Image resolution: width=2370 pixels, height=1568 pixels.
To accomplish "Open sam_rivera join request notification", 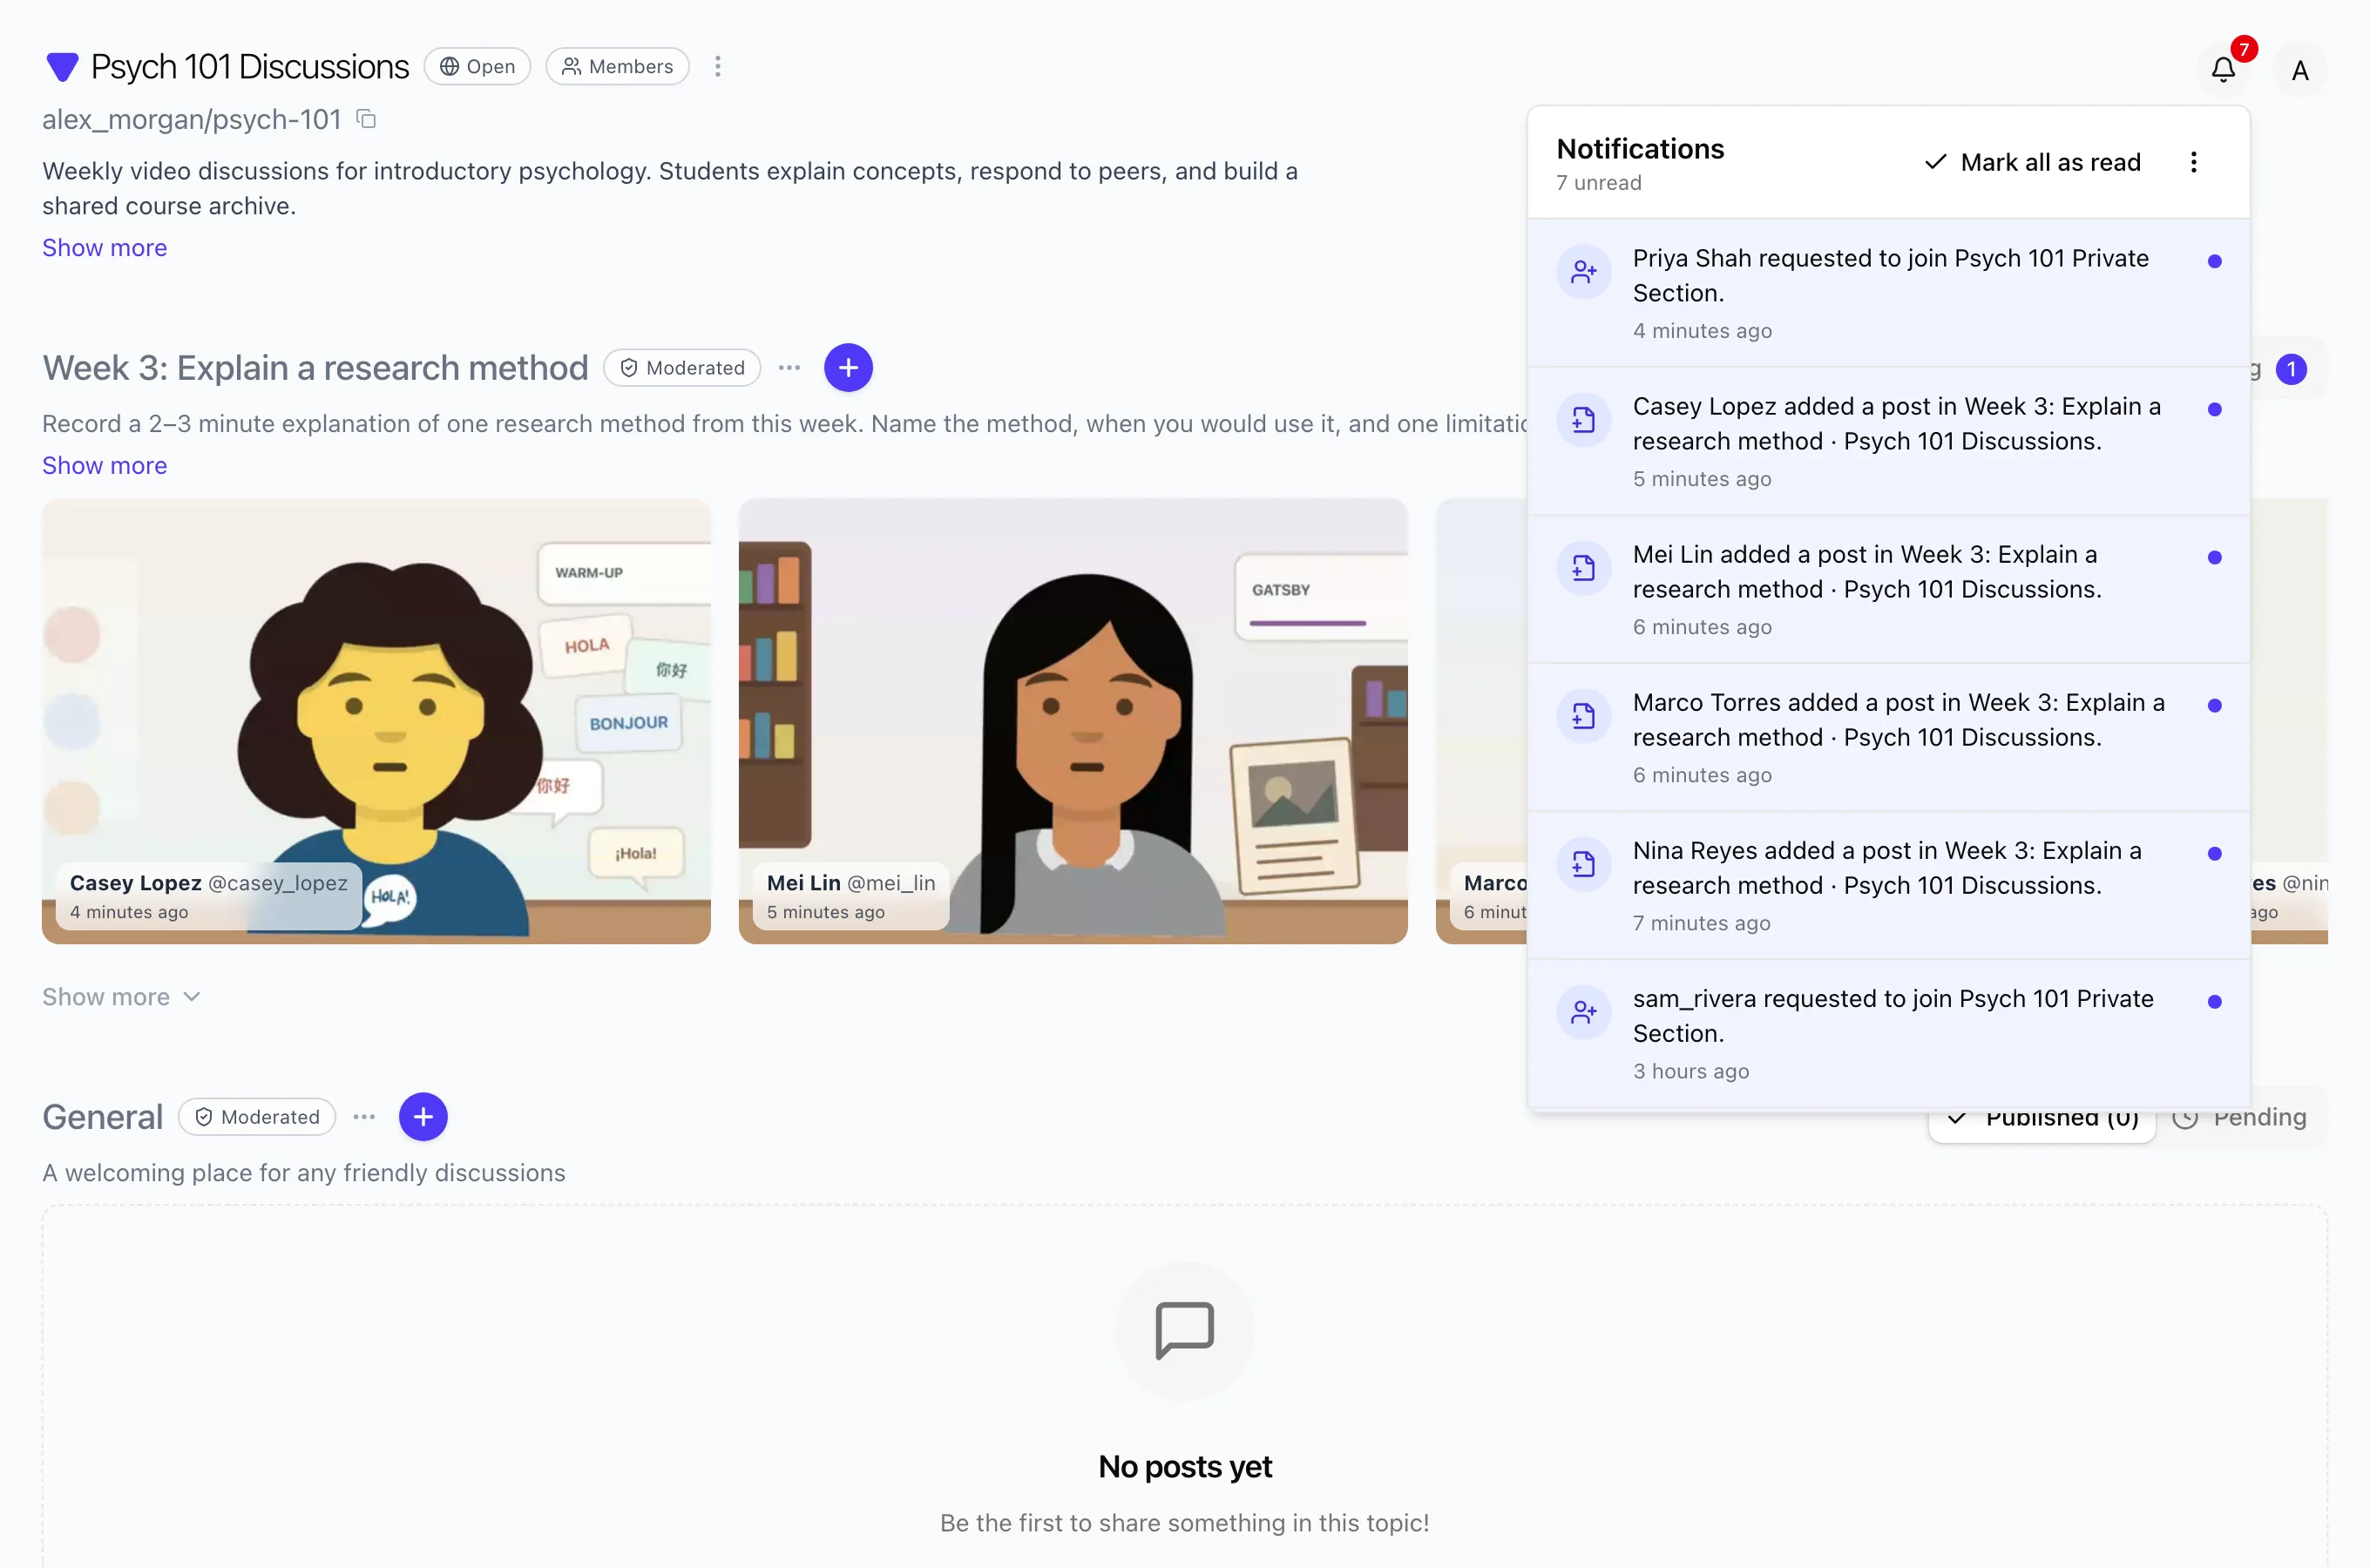I will [1888, 1033].
